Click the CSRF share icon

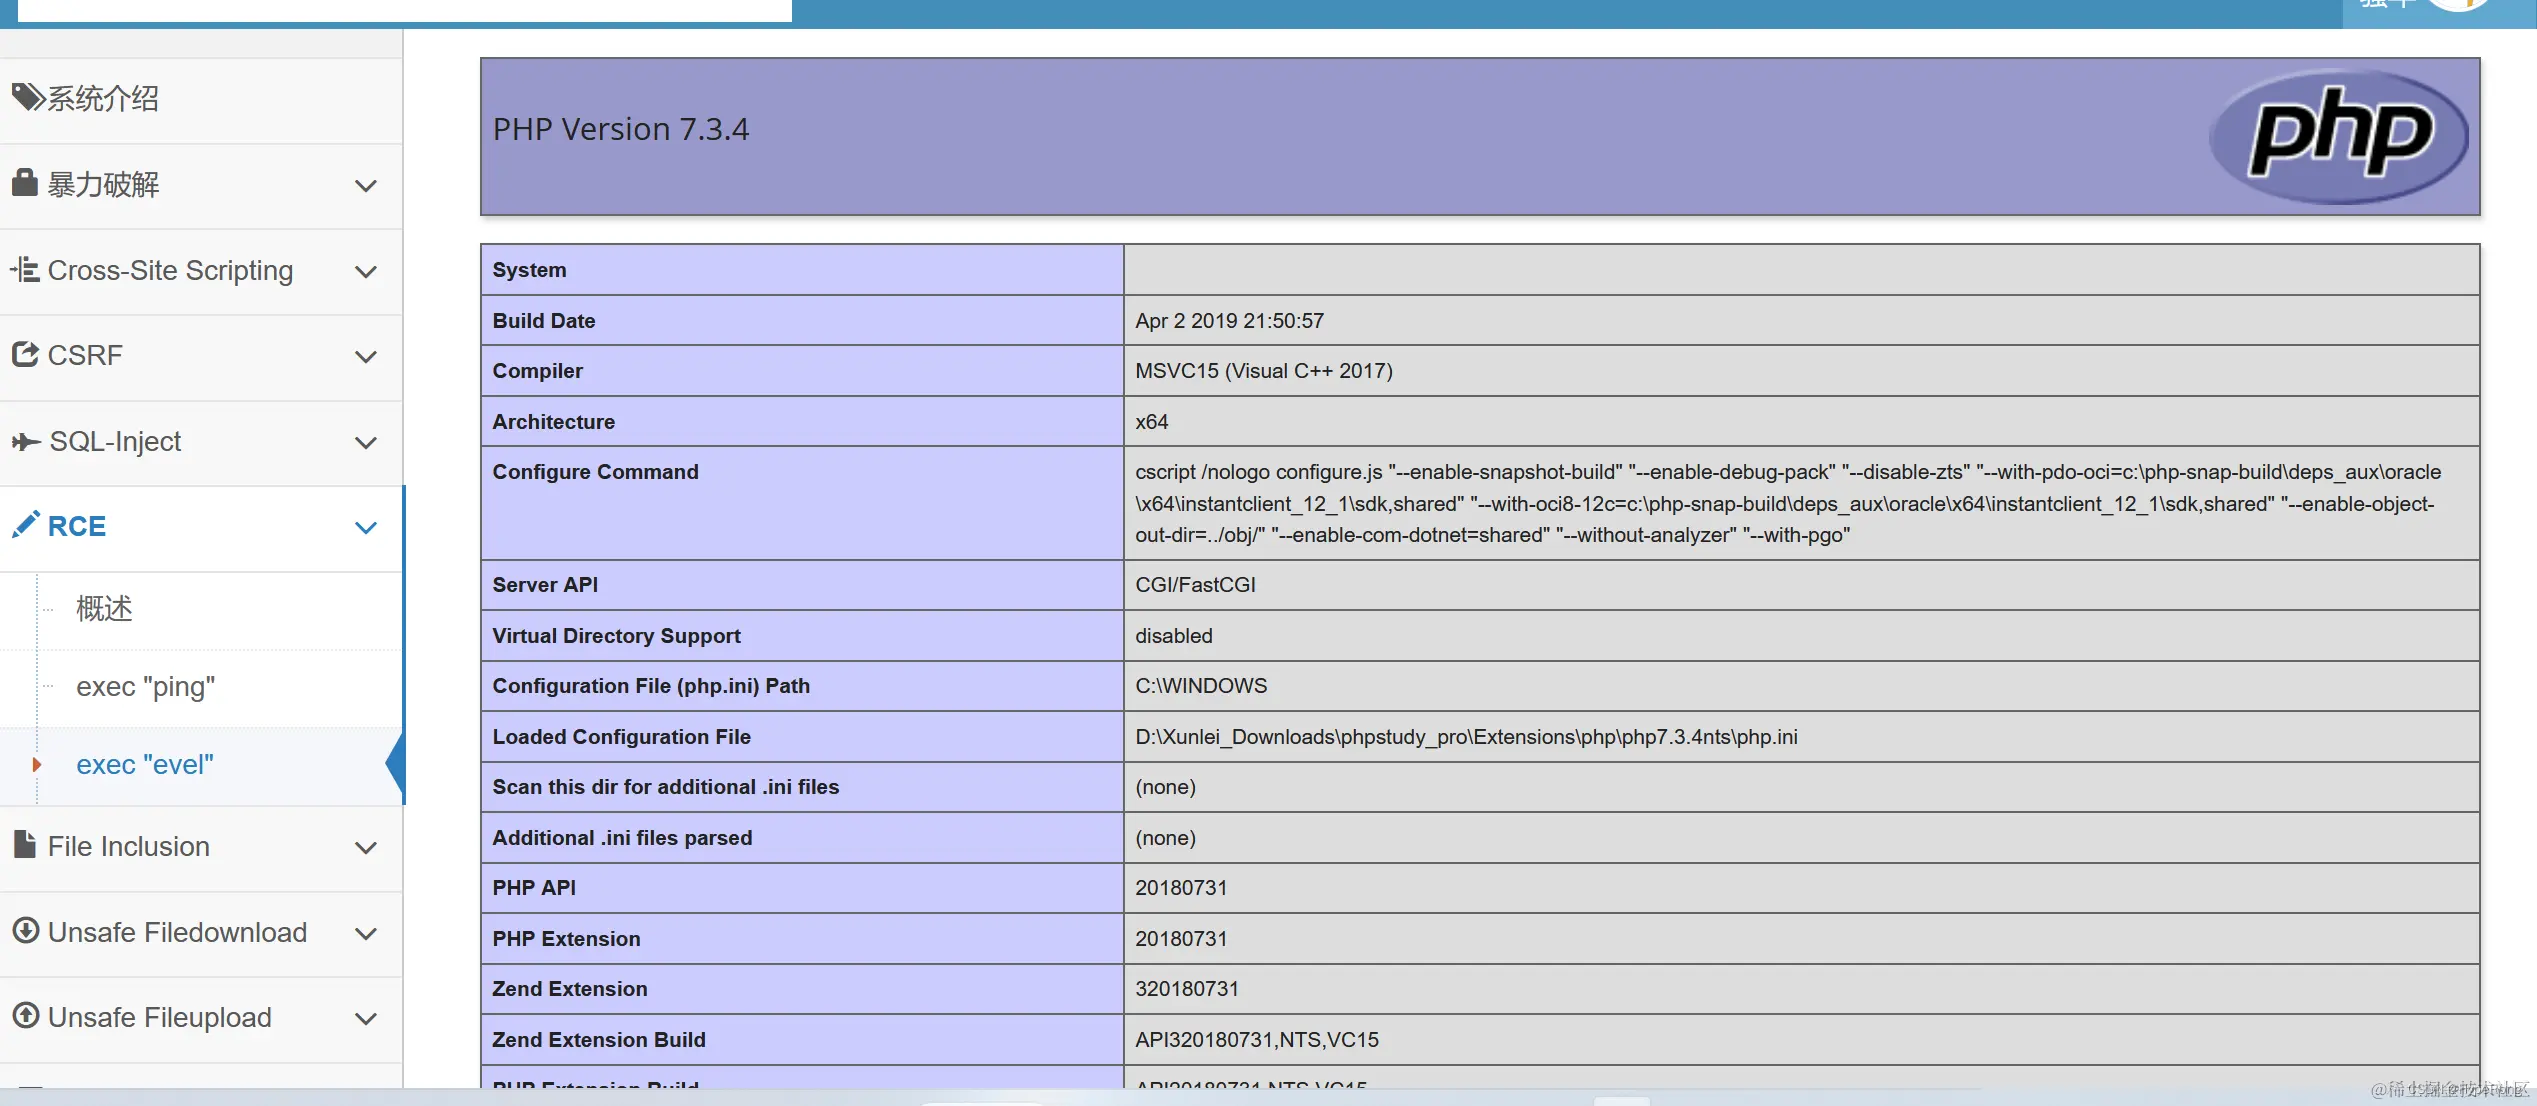click(x=25, y=355)
